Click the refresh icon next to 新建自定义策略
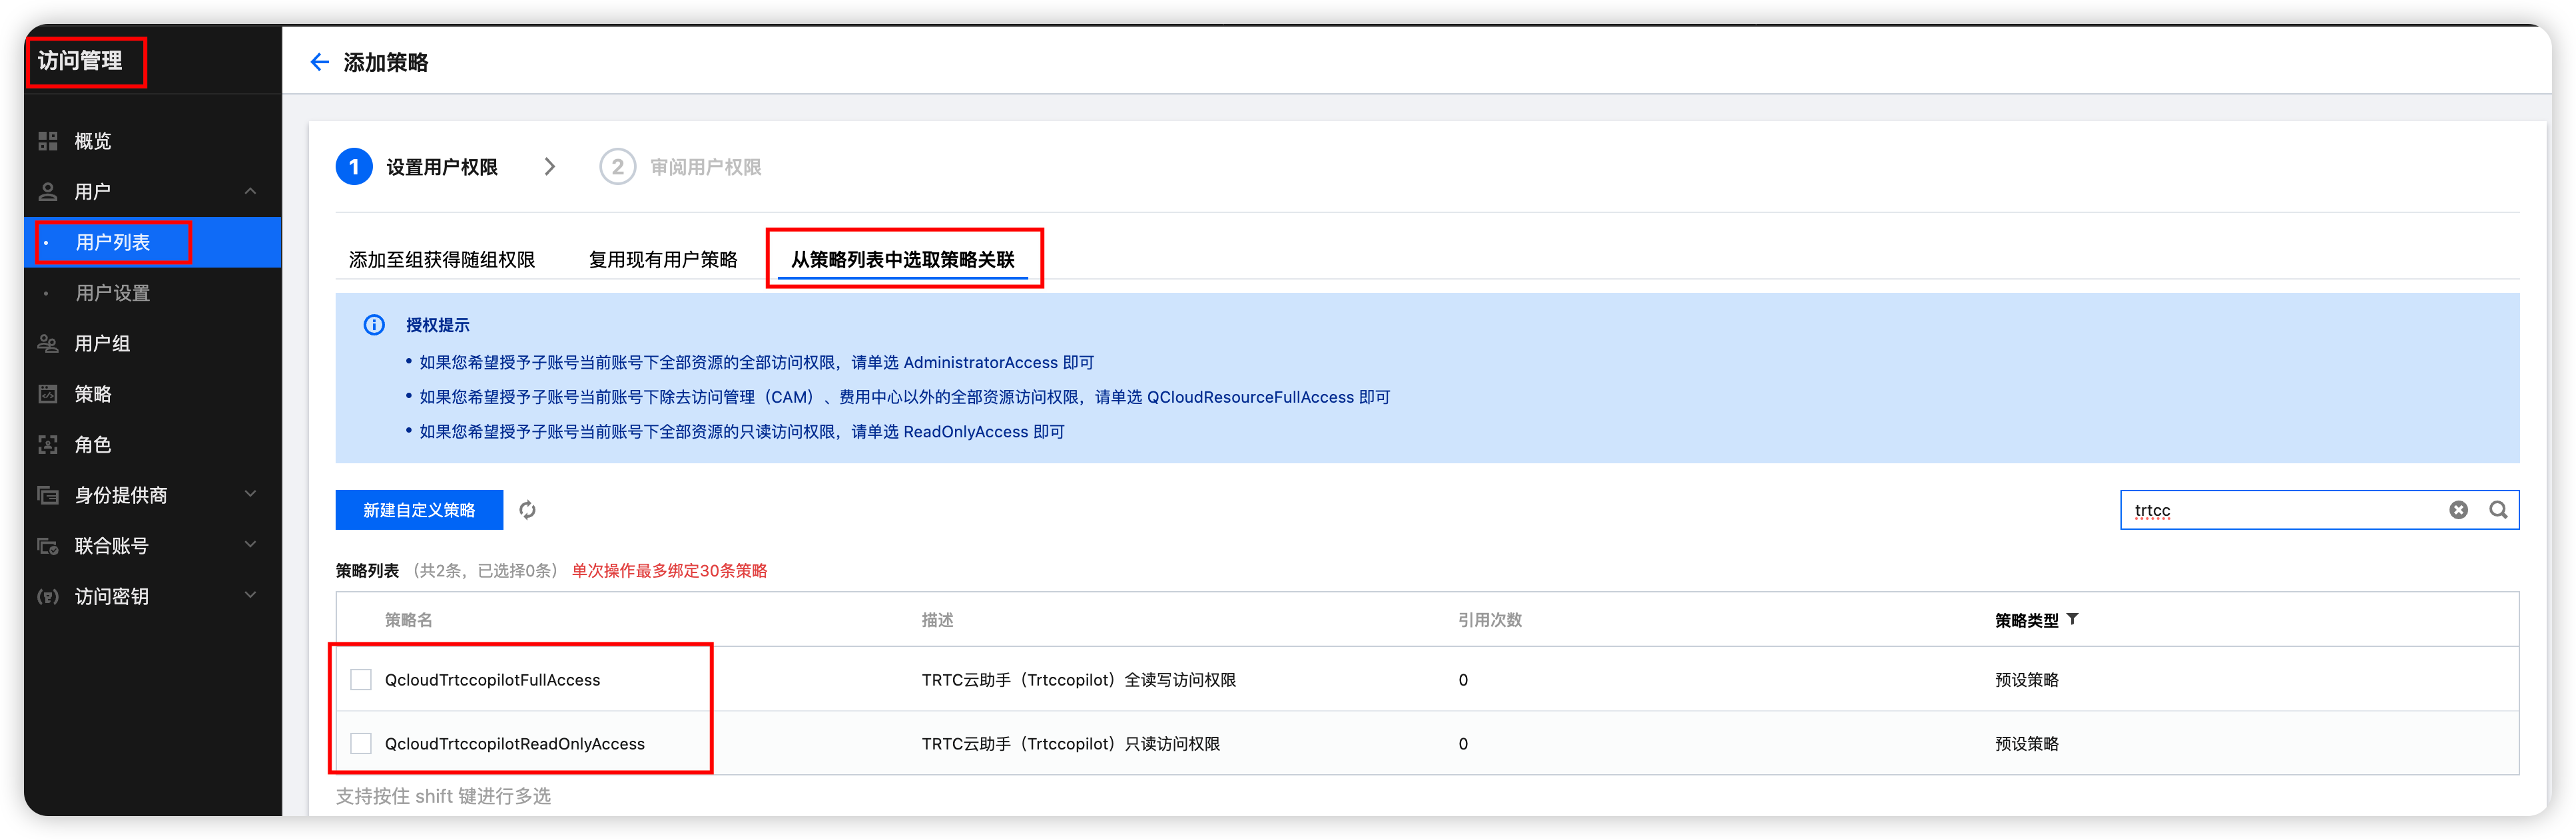Screen dimensions: 2576x840 coord(527,510)
